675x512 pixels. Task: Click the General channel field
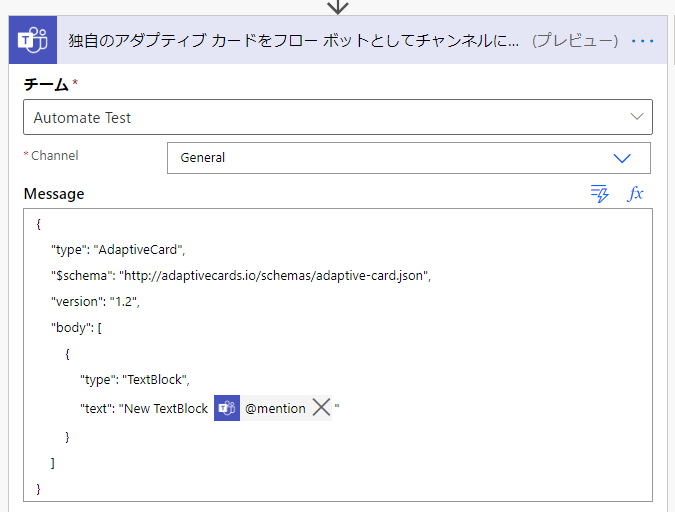[x=409, y=158]
